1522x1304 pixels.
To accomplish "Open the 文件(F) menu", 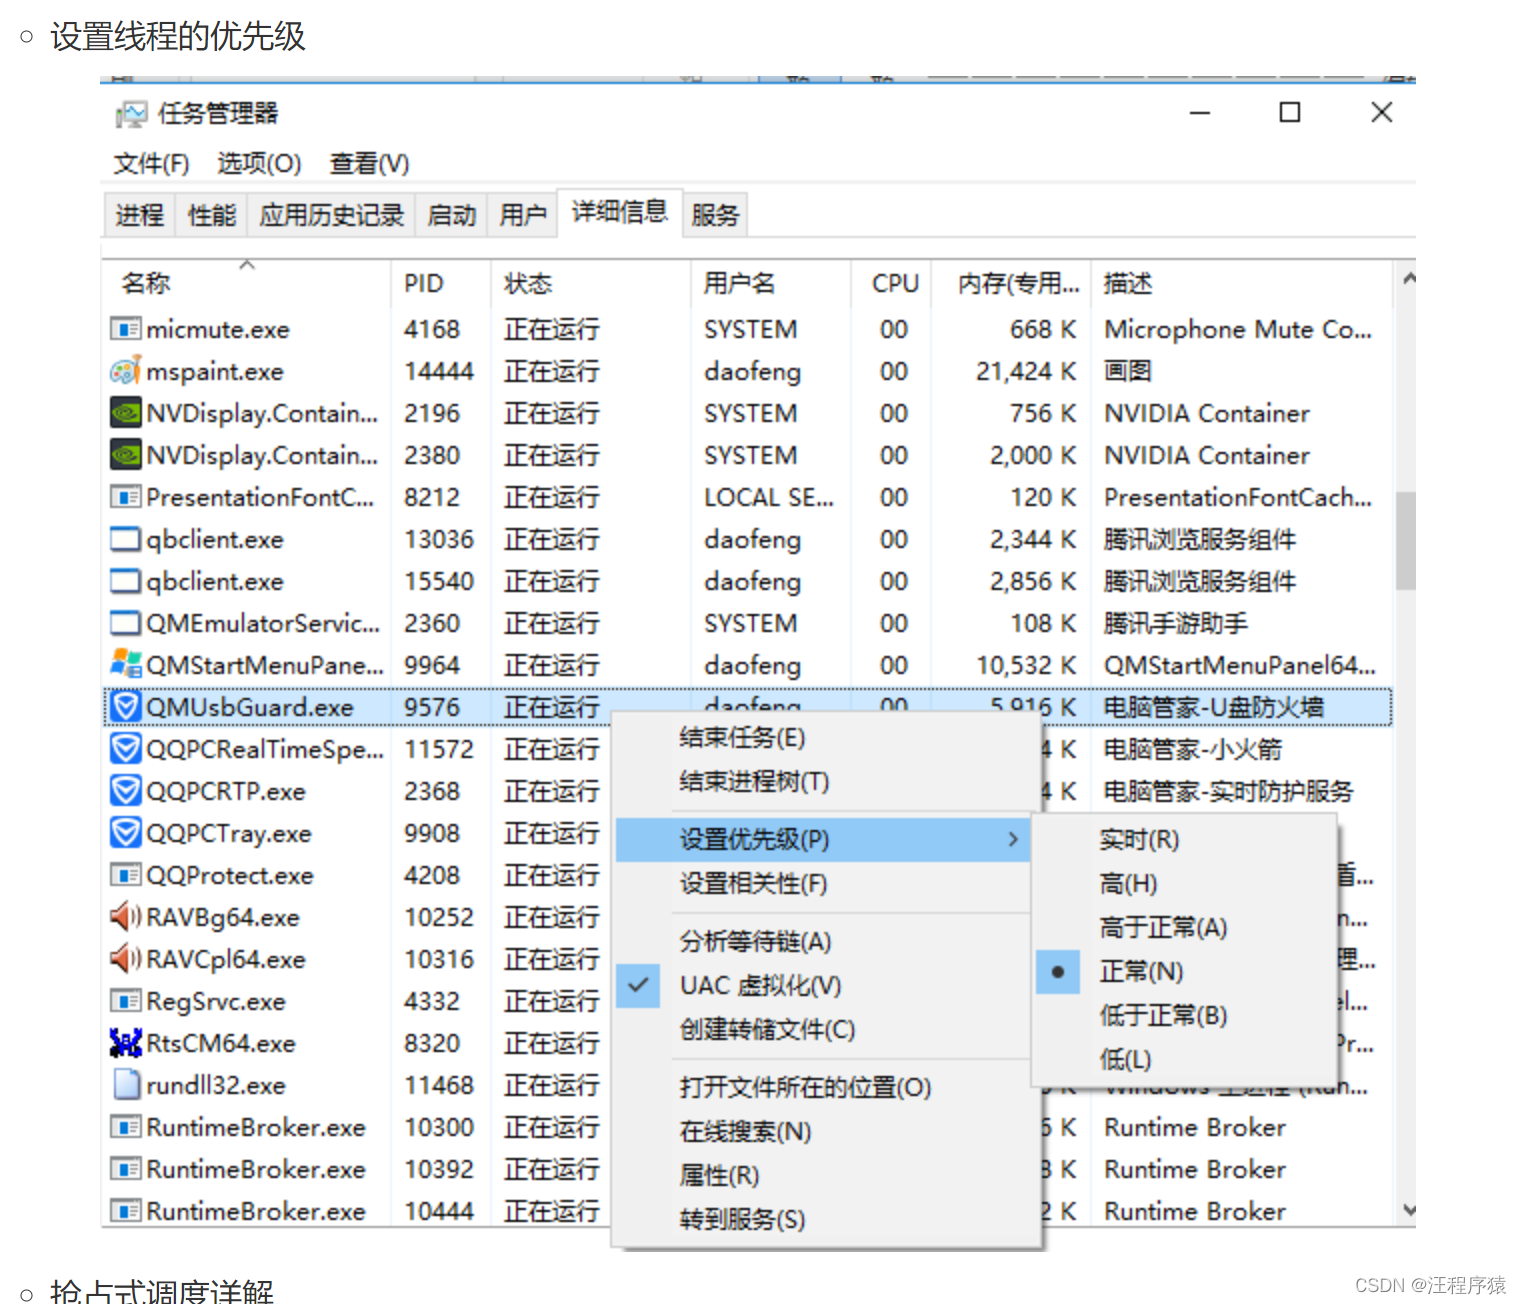I will 151,163.
